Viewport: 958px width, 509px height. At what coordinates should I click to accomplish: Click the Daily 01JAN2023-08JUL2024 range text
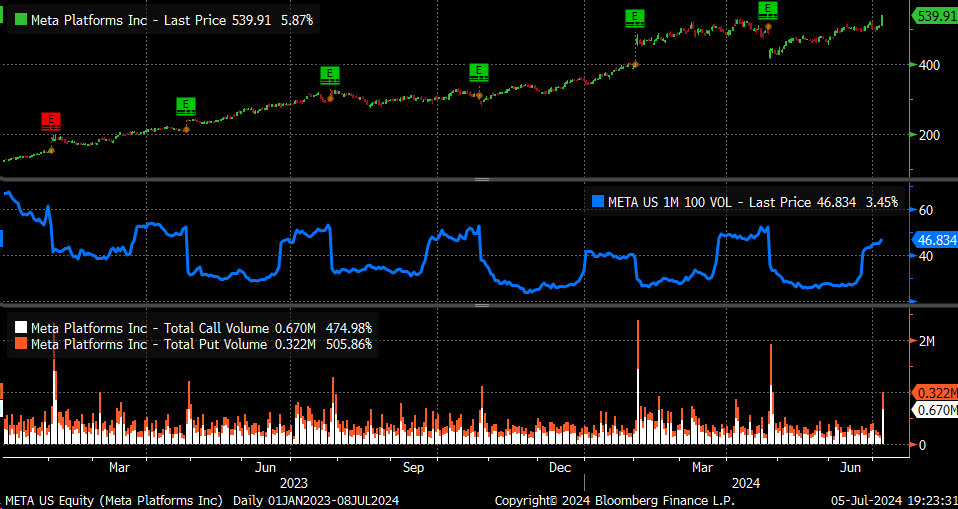pyautogui.click(x=316, y=501)
